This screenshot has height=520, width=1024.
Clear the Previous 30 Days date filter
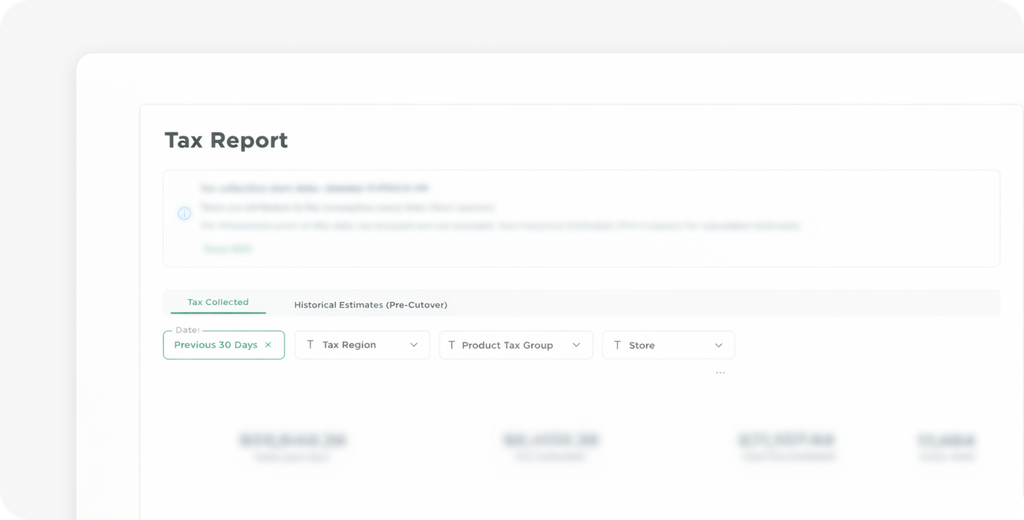click(x=268, y=345)
